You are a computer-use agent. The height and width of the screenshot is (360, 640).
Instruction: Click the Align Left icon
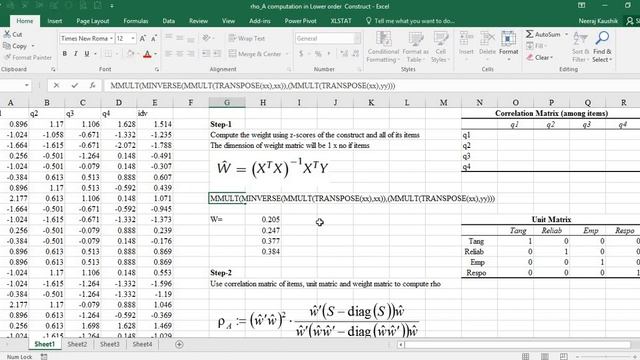click(168, 53)
